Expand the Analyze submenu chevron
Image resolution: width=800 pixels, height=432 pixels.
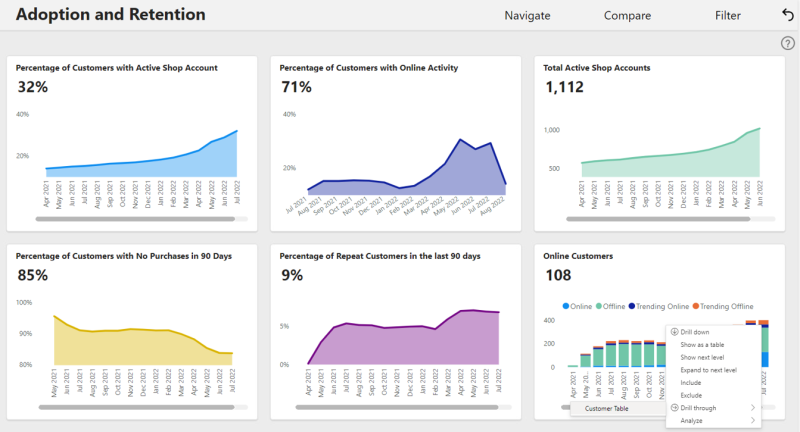tap(753, 420)
